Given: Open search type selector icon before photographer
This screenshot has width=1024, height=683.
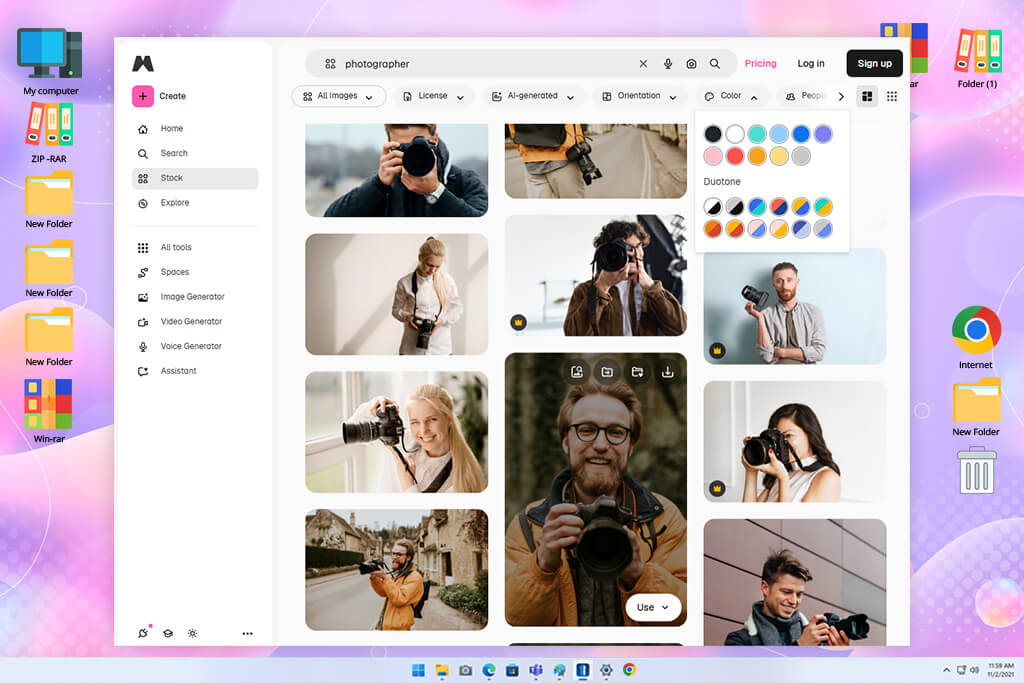Looking at the screenshot, I should click(330, 63).
